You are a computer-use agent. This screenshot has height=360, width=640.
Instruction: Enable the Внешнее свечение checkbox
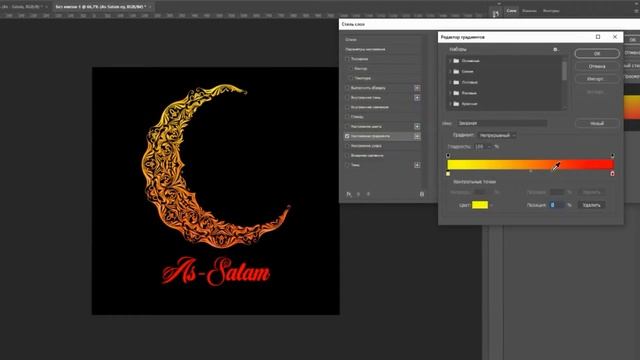click(x=347, y=156)
